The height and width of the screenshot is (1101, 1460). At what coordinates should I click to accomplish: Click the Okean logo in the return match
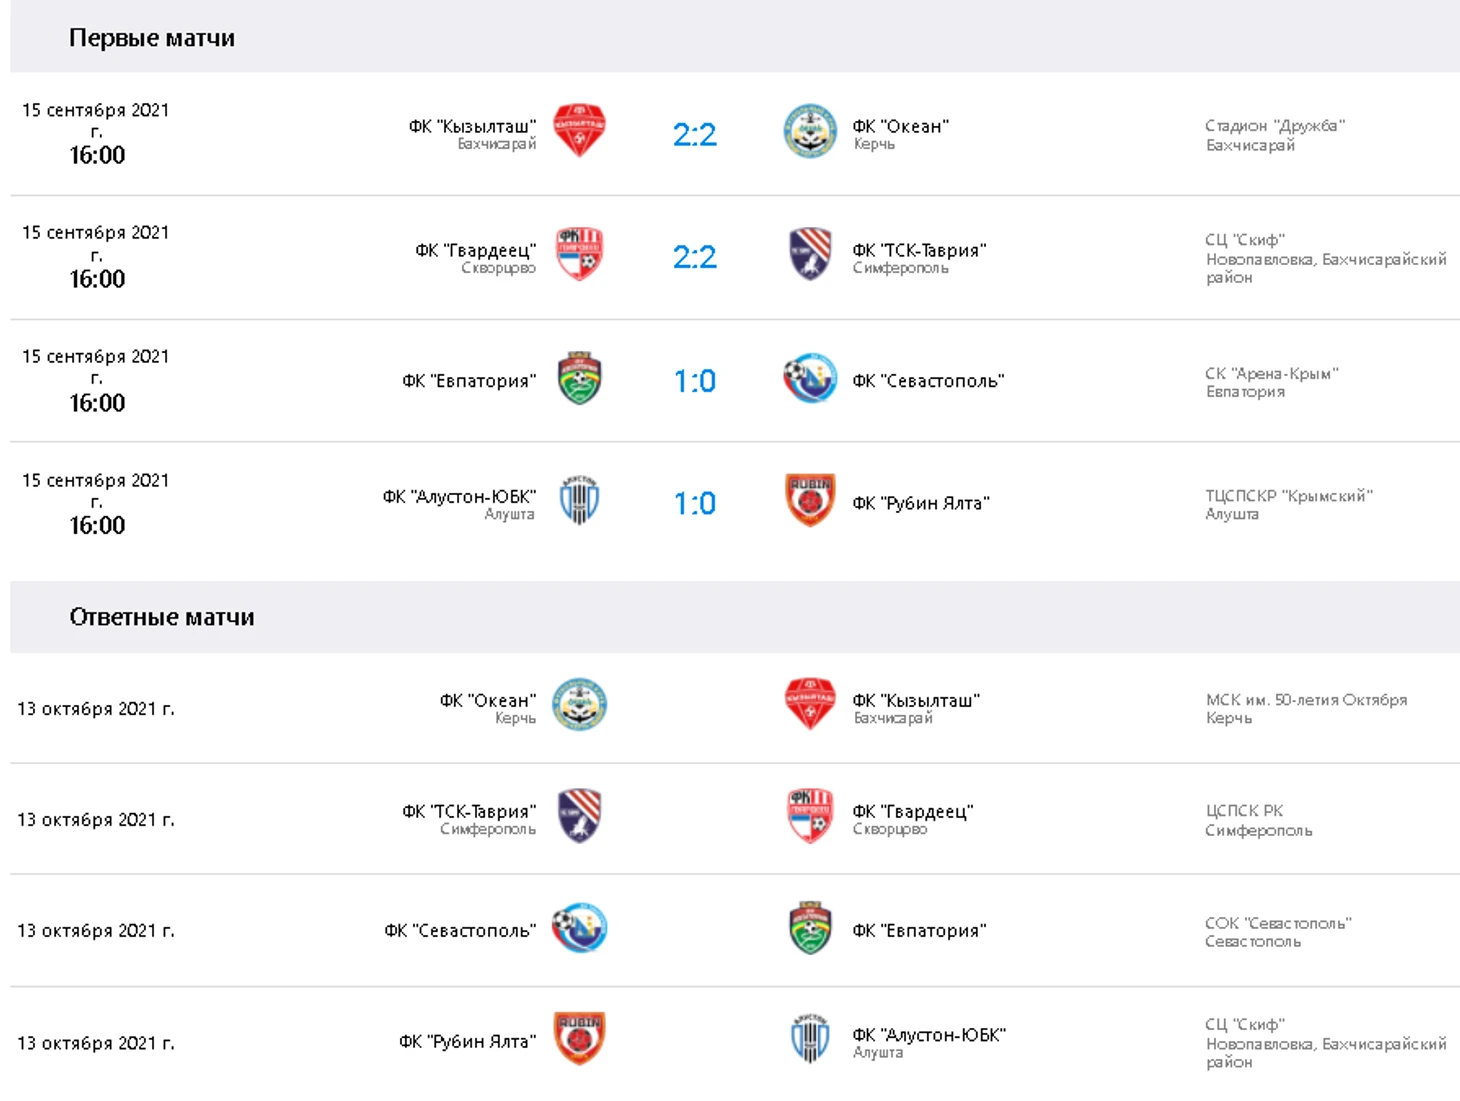coord(579,704)
